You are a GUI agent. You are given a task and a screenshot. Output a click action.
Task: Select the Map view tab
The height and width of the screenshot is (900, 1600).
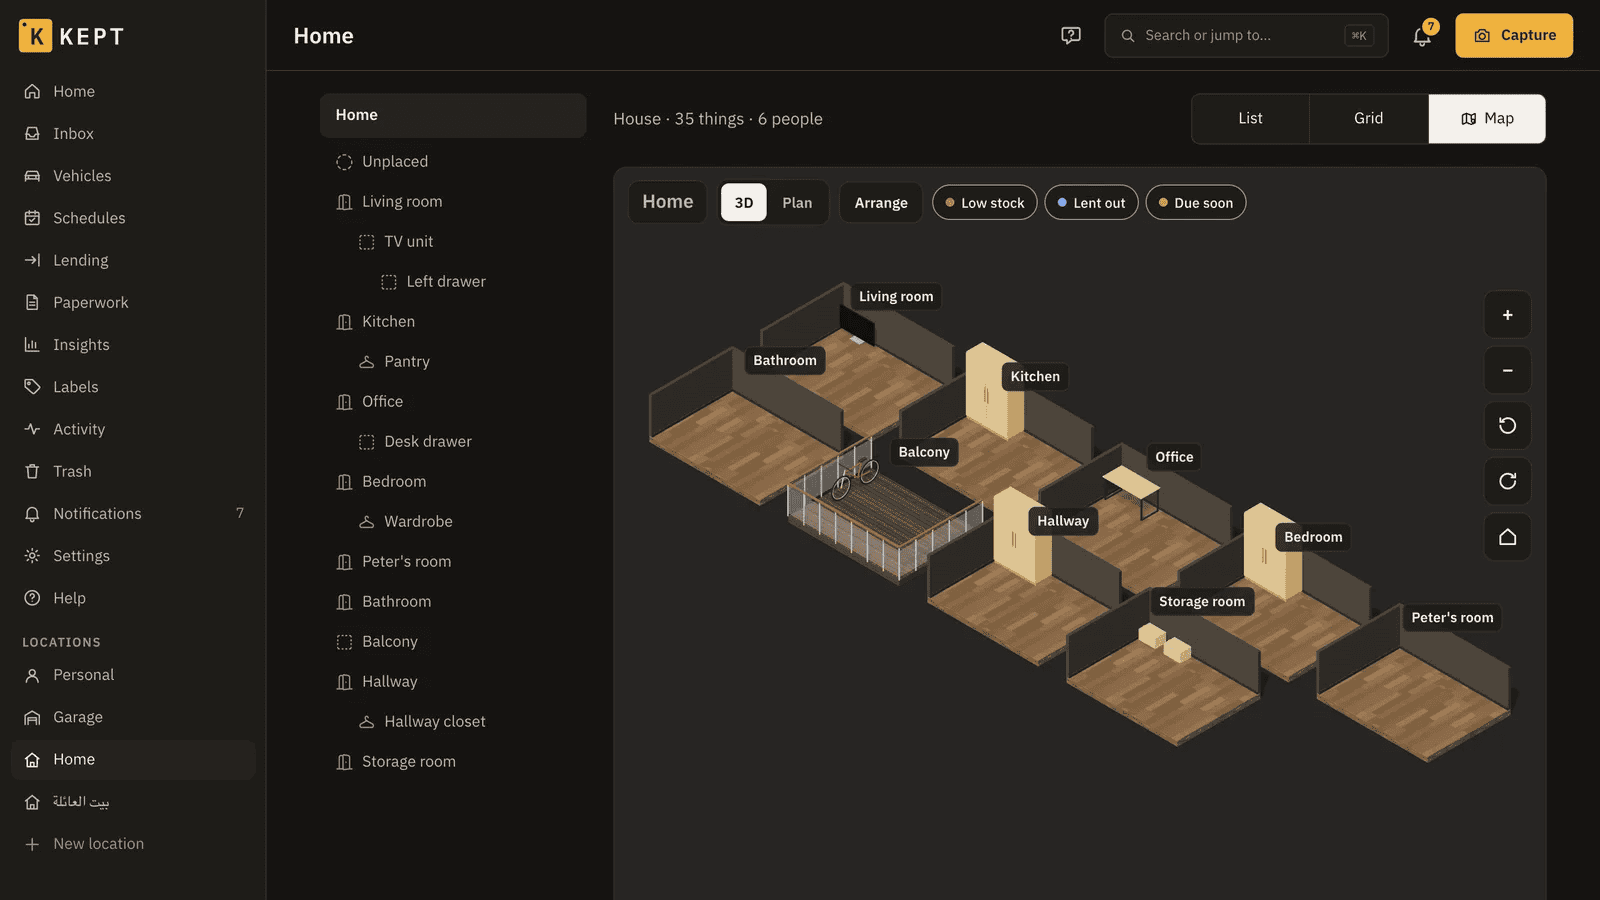point(1487,119)
